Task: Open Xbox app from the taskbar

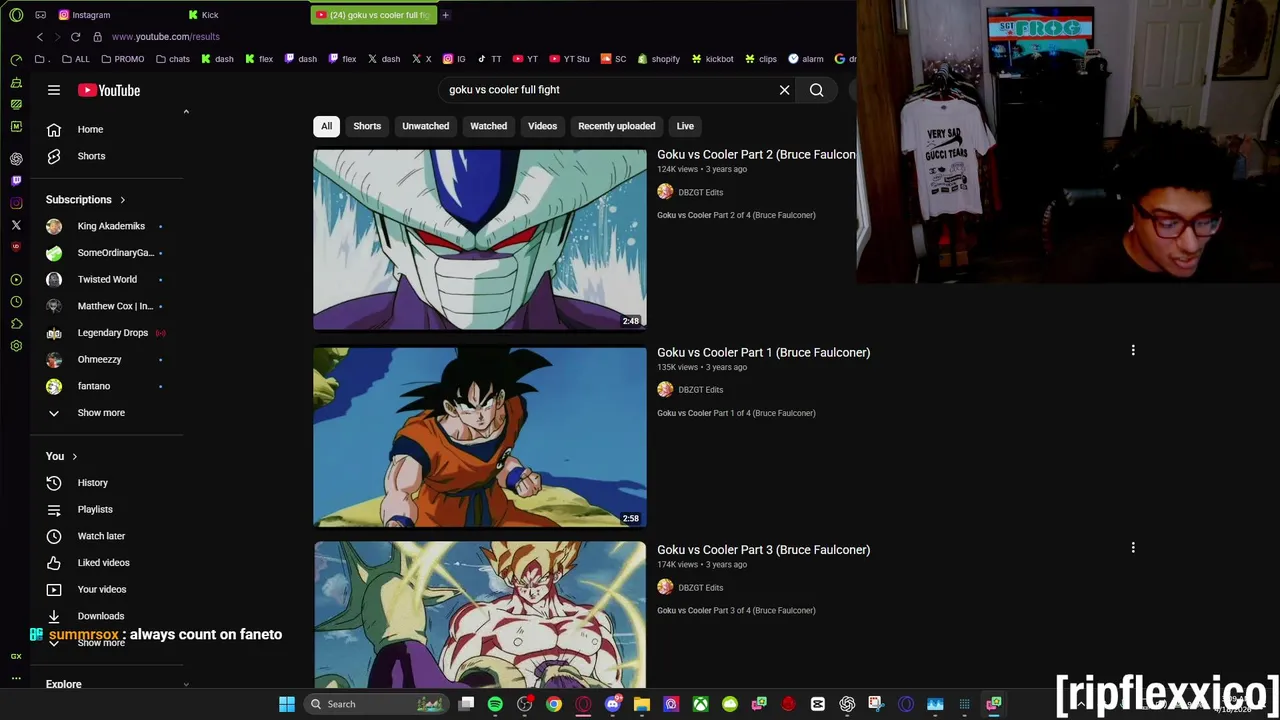Action: [x=700, y=704]
